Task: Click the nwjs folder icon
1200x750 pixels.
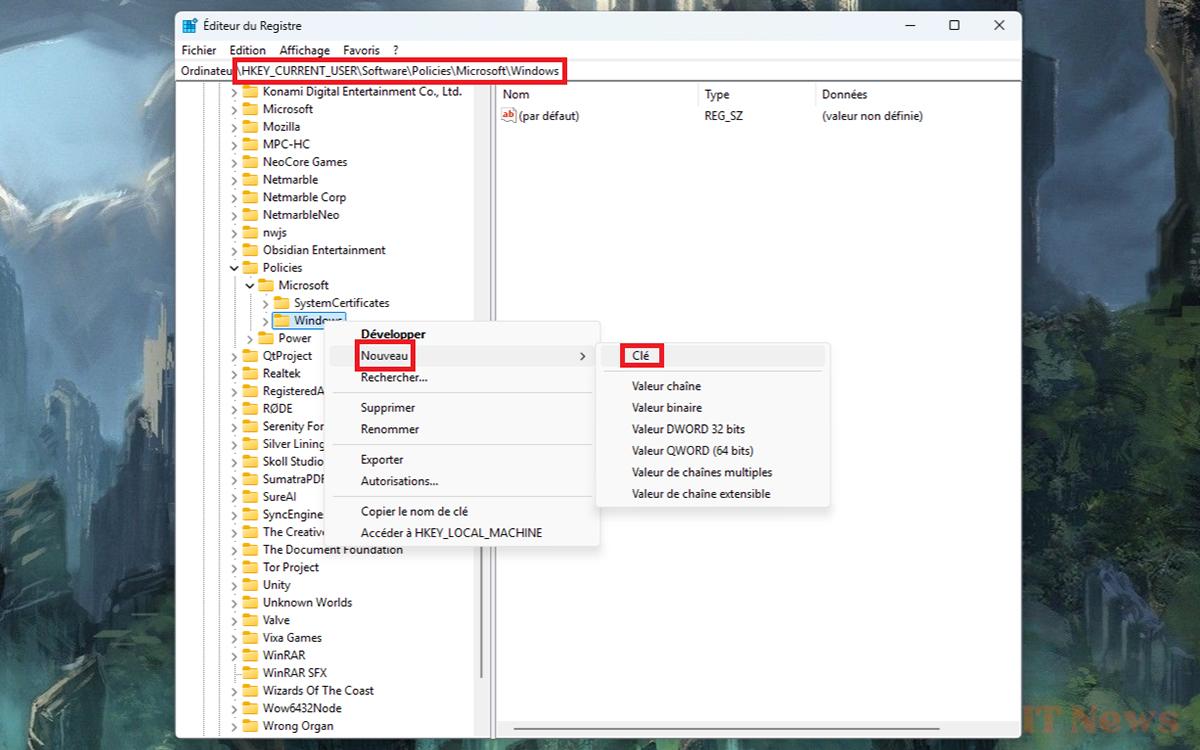Action: pyautogui.click(x=250, y=232)
